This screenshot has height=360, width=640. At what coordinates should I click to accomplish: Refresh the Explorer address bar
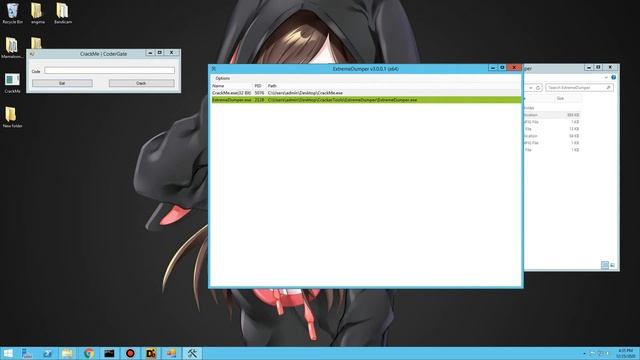pyautogui.click(x=538, y=88)
